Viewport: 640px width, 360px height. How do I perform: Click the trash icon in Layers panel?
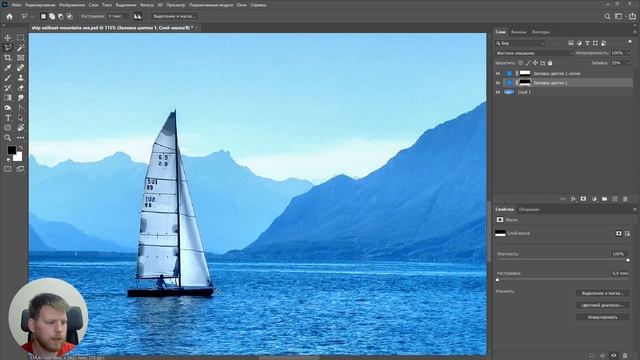pos(625,199)
